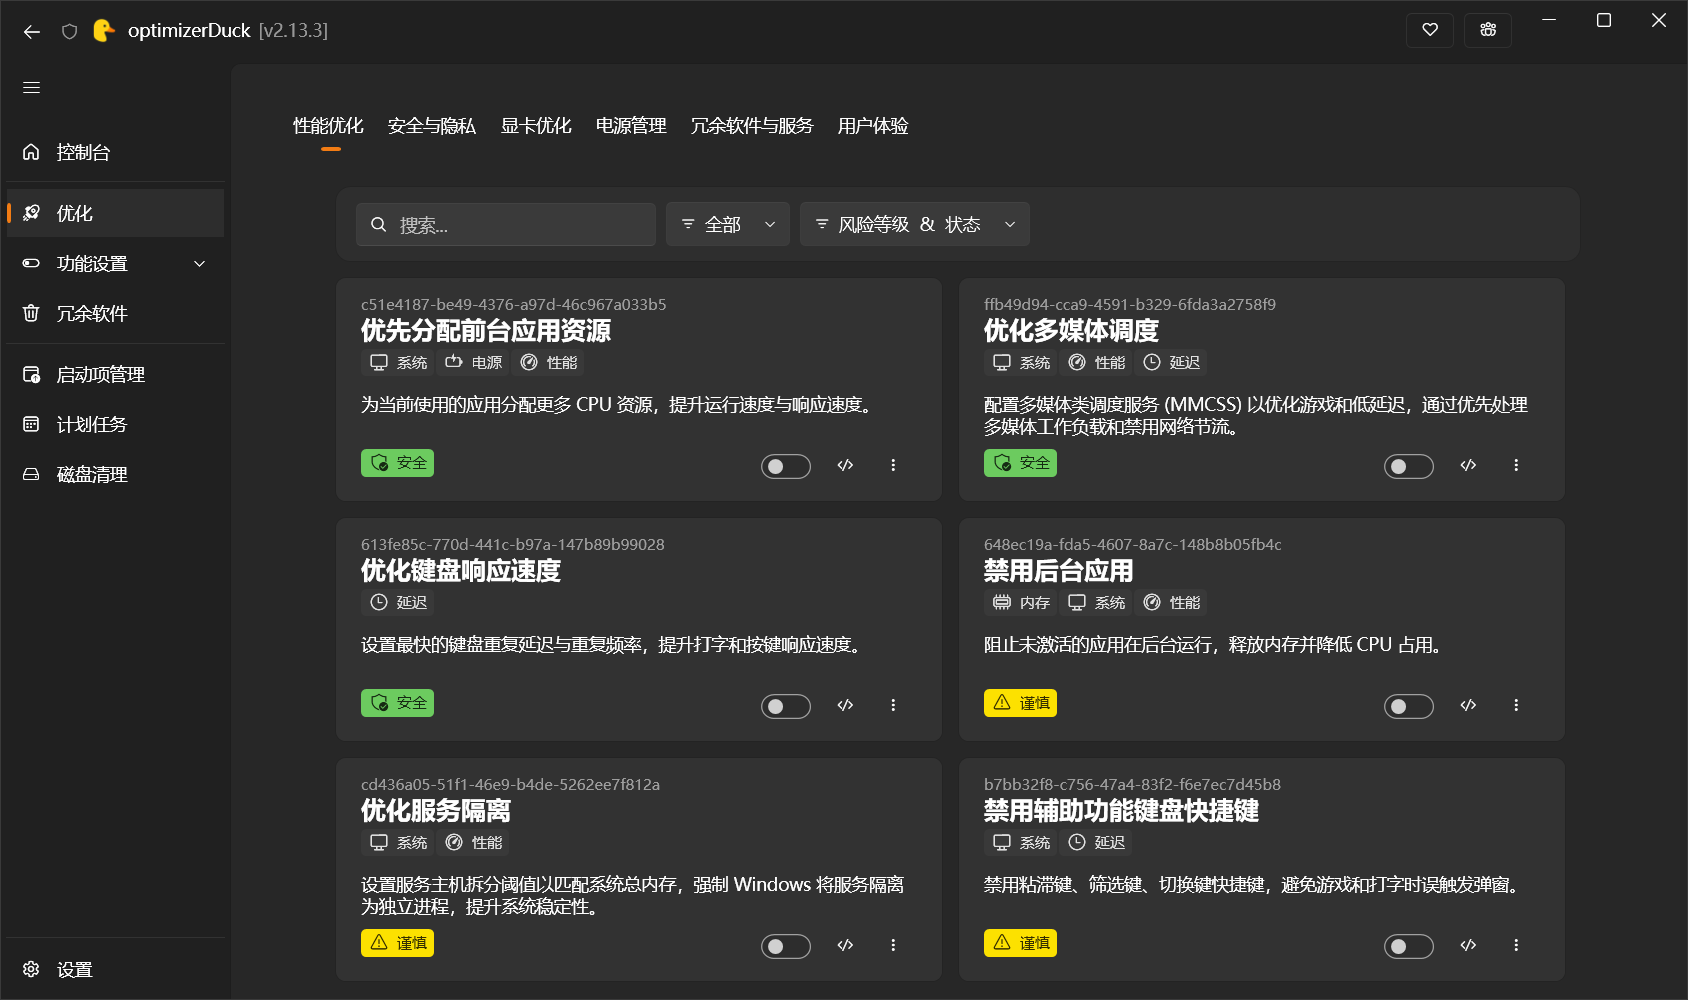Open more options for 优先分配前台应用资源
The image size is (1688, 1000).
tap(893, 465)
